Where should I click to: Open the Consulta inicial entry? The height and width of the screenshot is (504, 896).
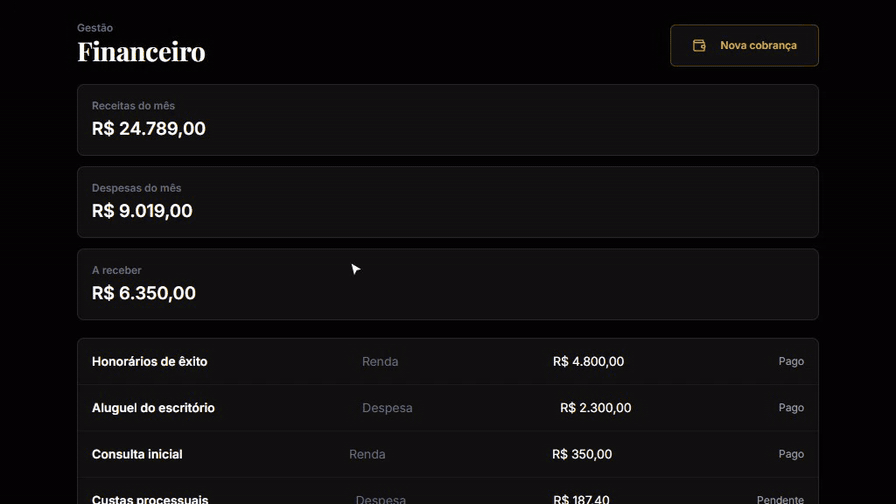click(447, 454)
